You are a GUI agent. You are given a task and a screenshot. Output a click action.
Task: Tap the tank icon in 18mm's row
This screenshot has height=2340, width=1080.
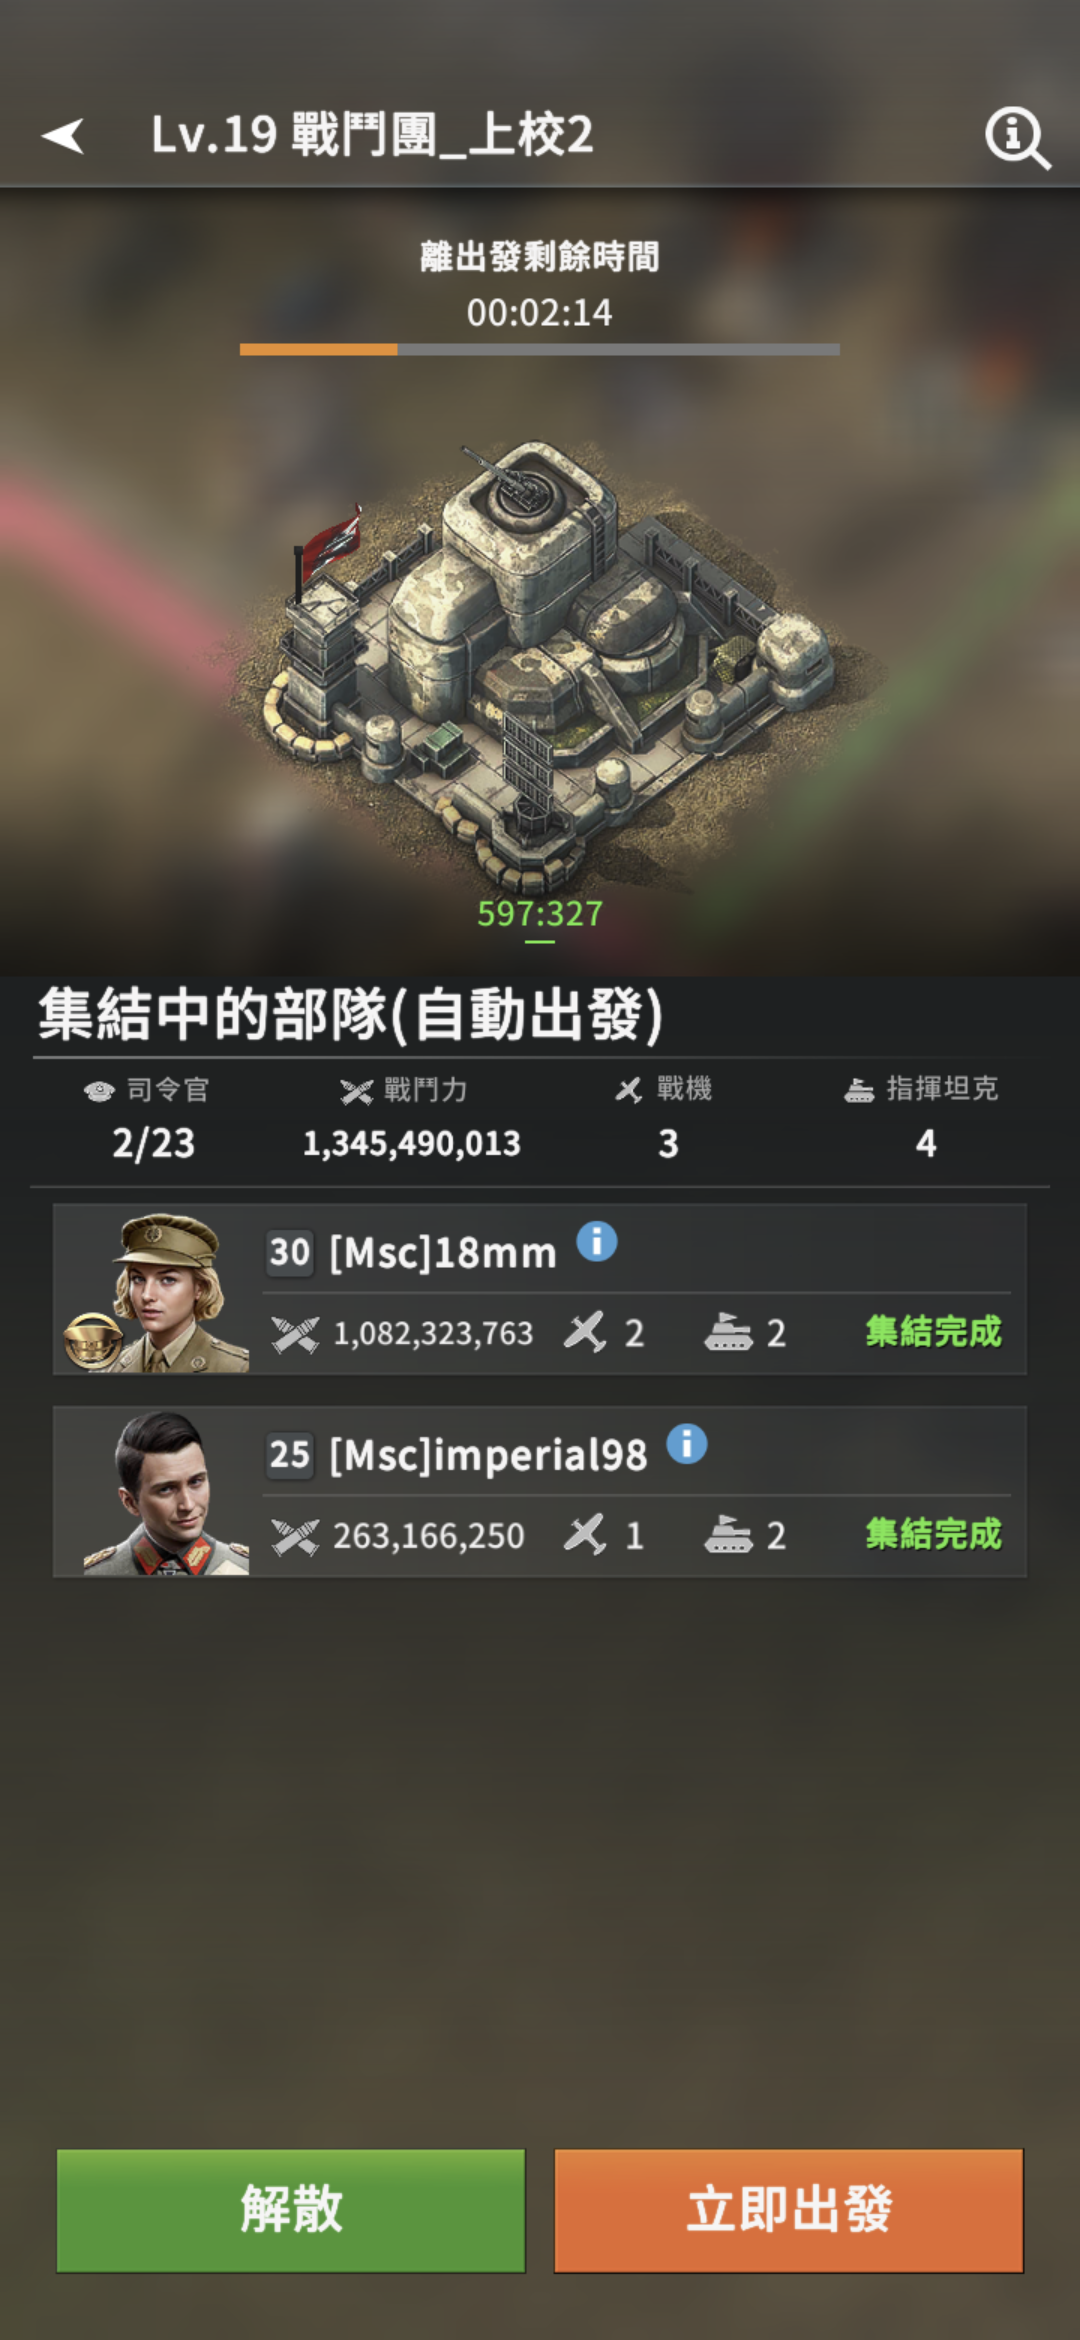point(728,1332)
